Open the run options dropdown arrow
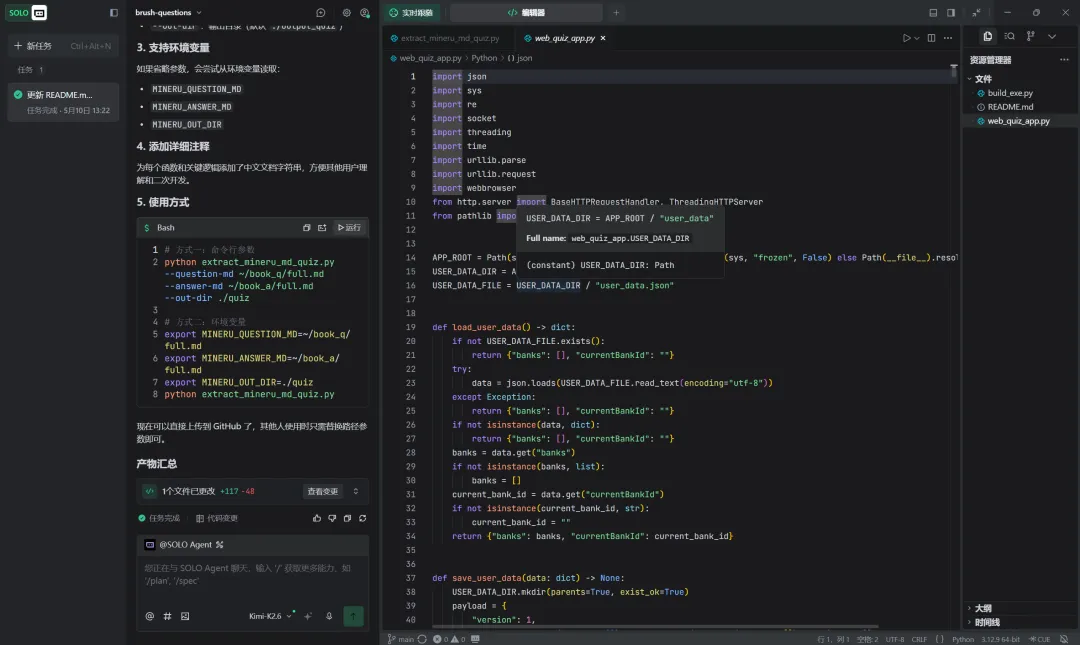This screenshot has width=1080, height=645. [x=917, y=38]
